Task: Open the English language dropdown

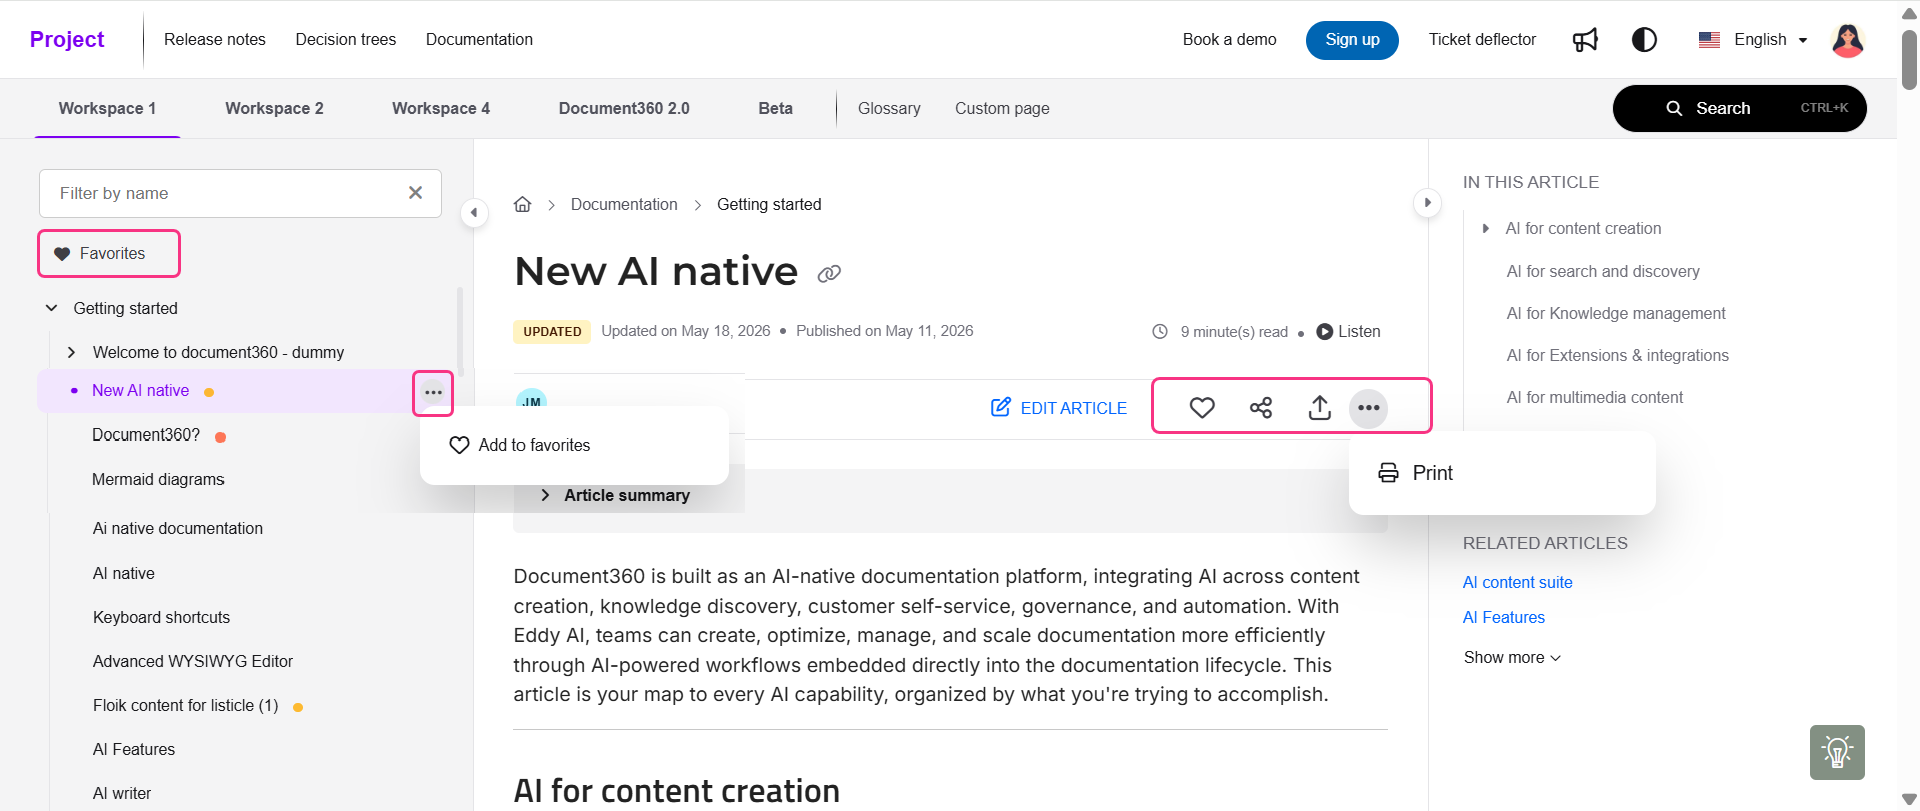Action: [1753, 40]
